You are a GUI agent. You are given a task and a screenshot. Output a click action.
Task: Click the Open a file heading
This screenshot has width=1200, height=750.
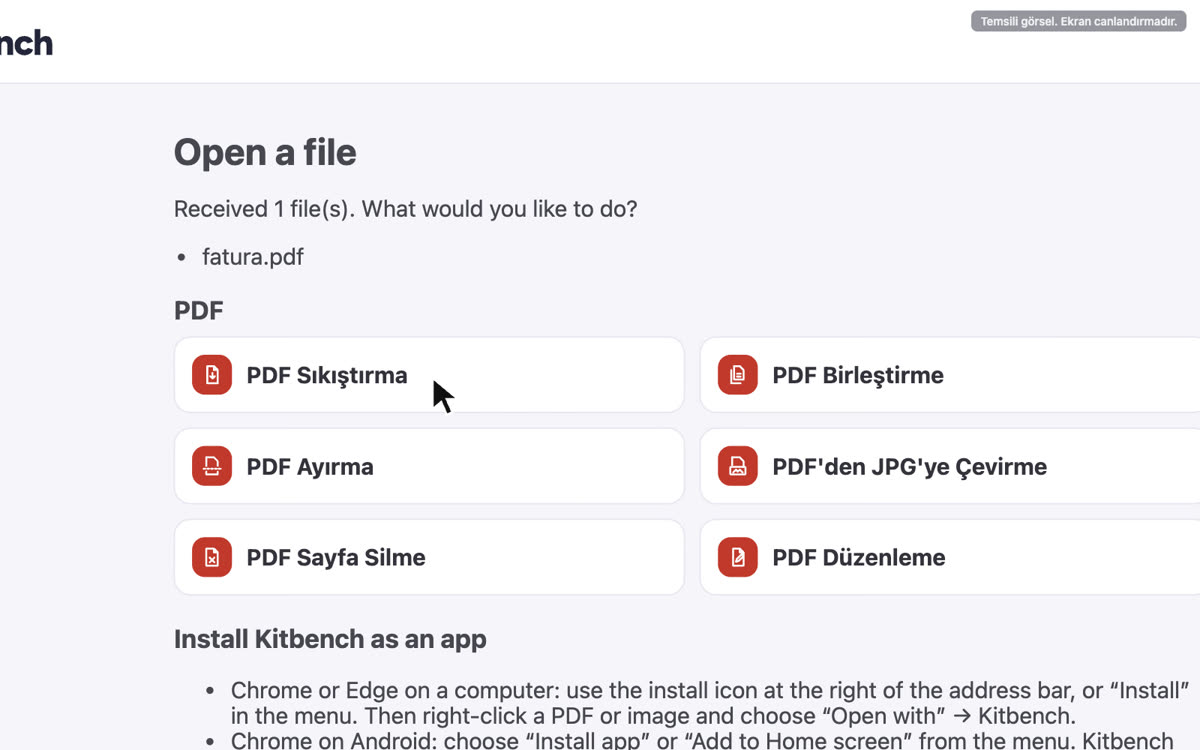coord(265,152)
